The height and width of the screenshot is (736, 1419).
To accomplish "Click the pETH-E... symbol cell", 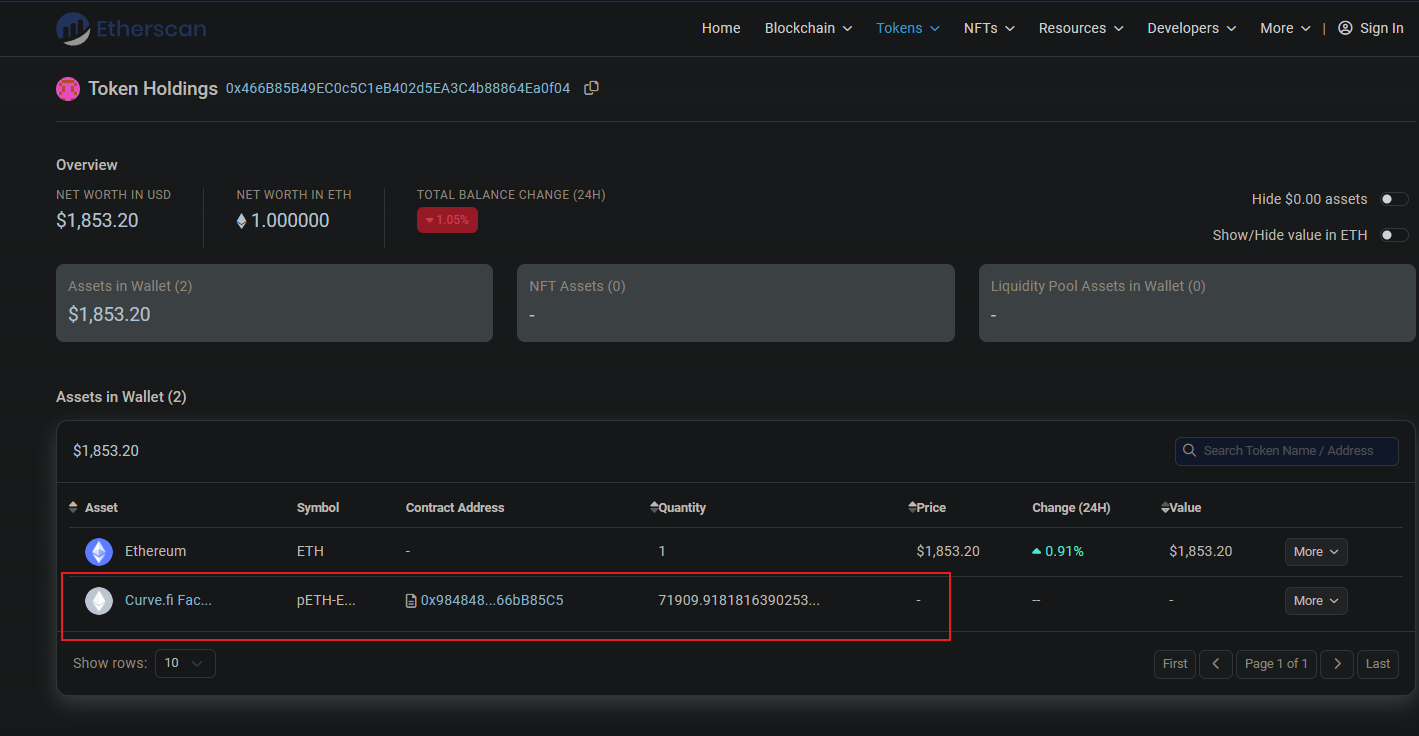I will (x=326, y=600).
